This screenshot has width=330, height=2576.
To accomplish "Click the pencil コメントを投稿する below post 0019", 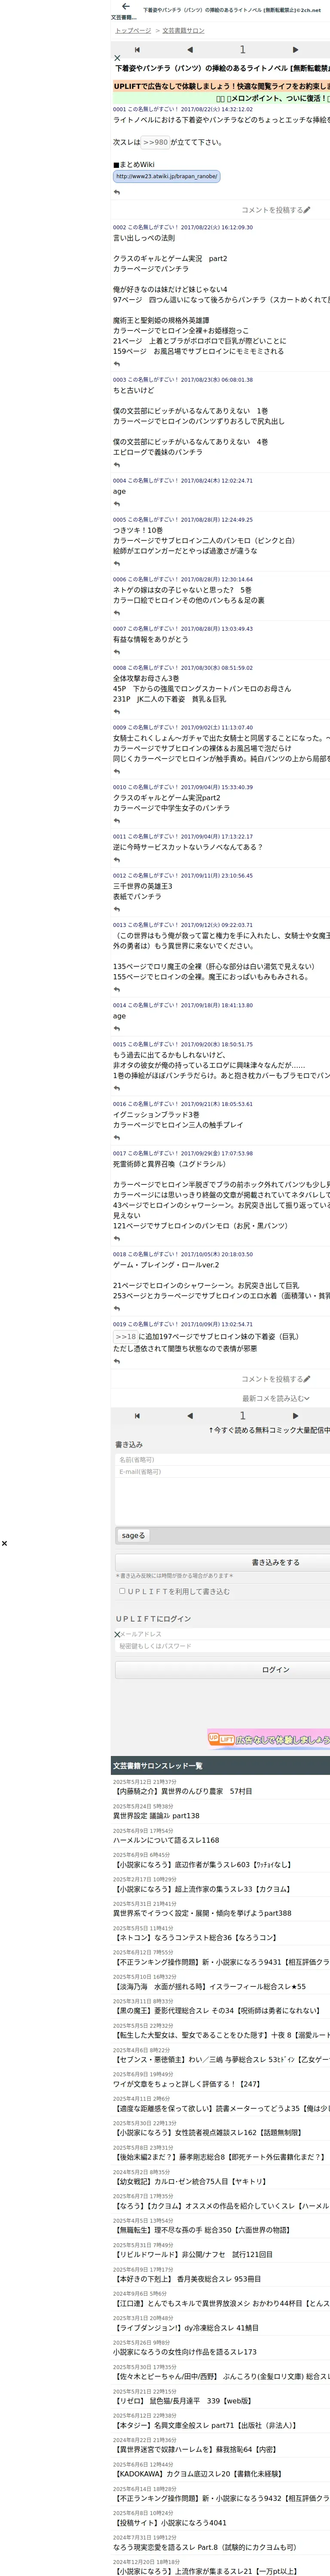I will (x=276, y=1379).
